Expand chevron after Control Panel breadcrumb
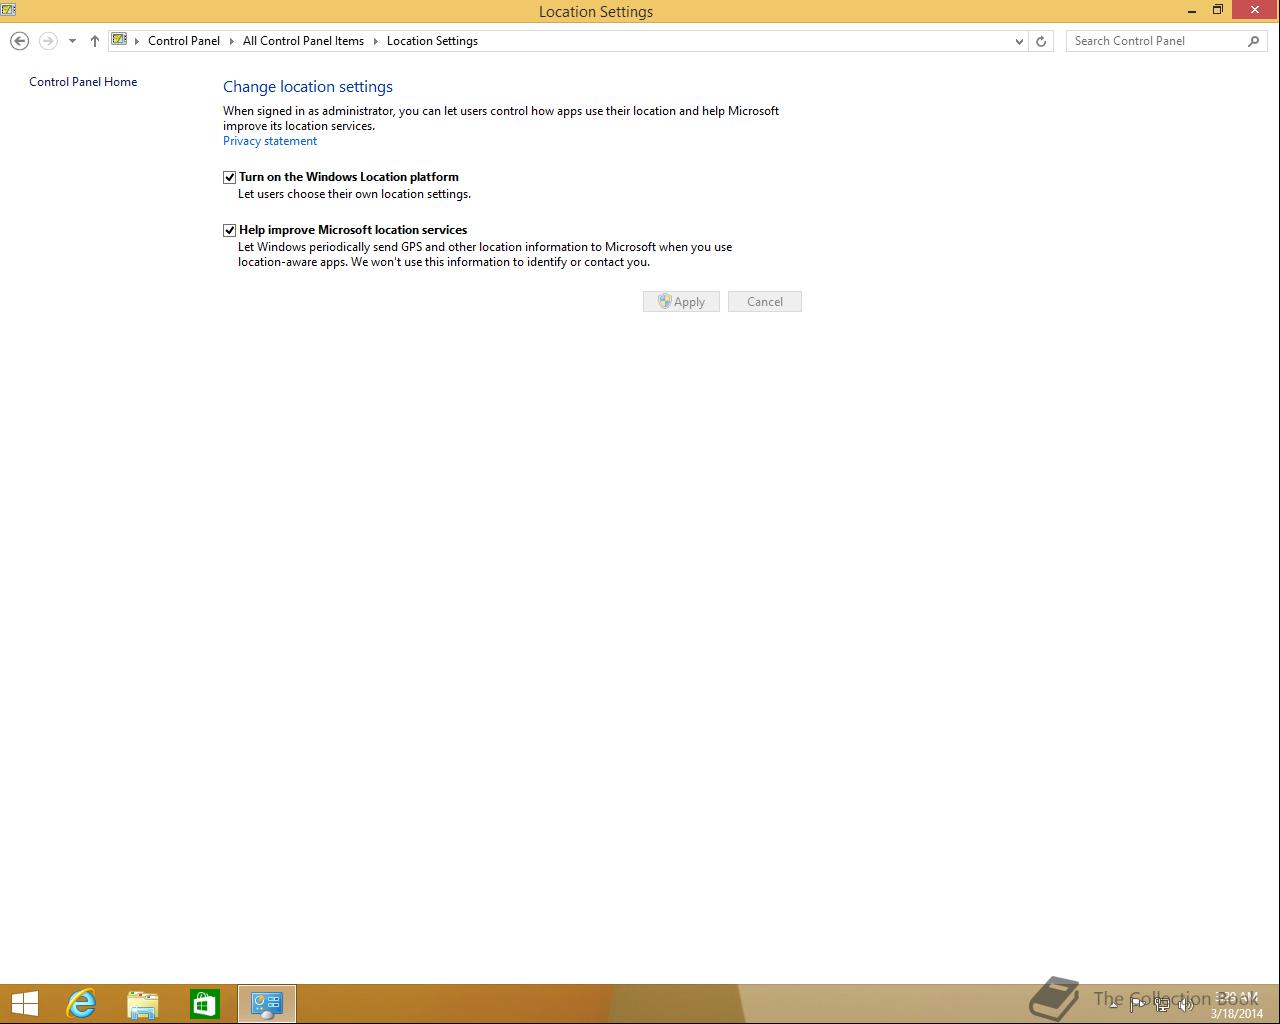 232,41
